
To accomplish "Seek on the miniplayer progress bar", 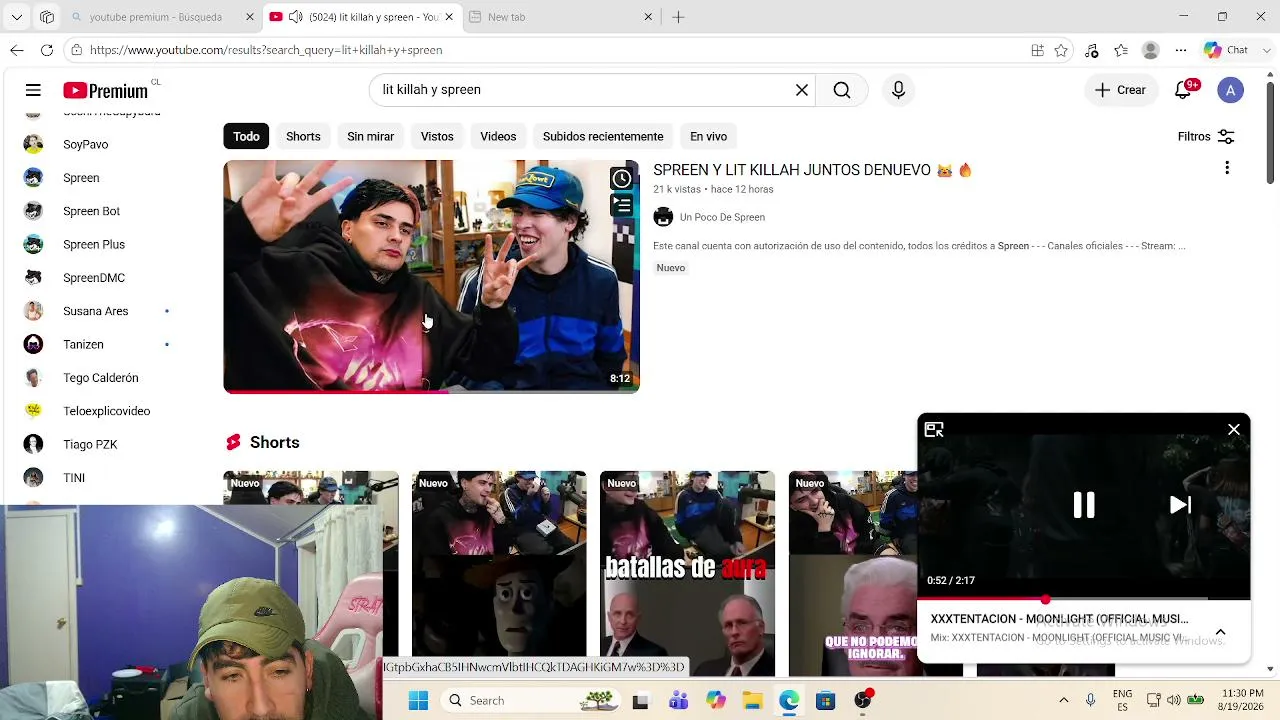I will coord(1084,599).
